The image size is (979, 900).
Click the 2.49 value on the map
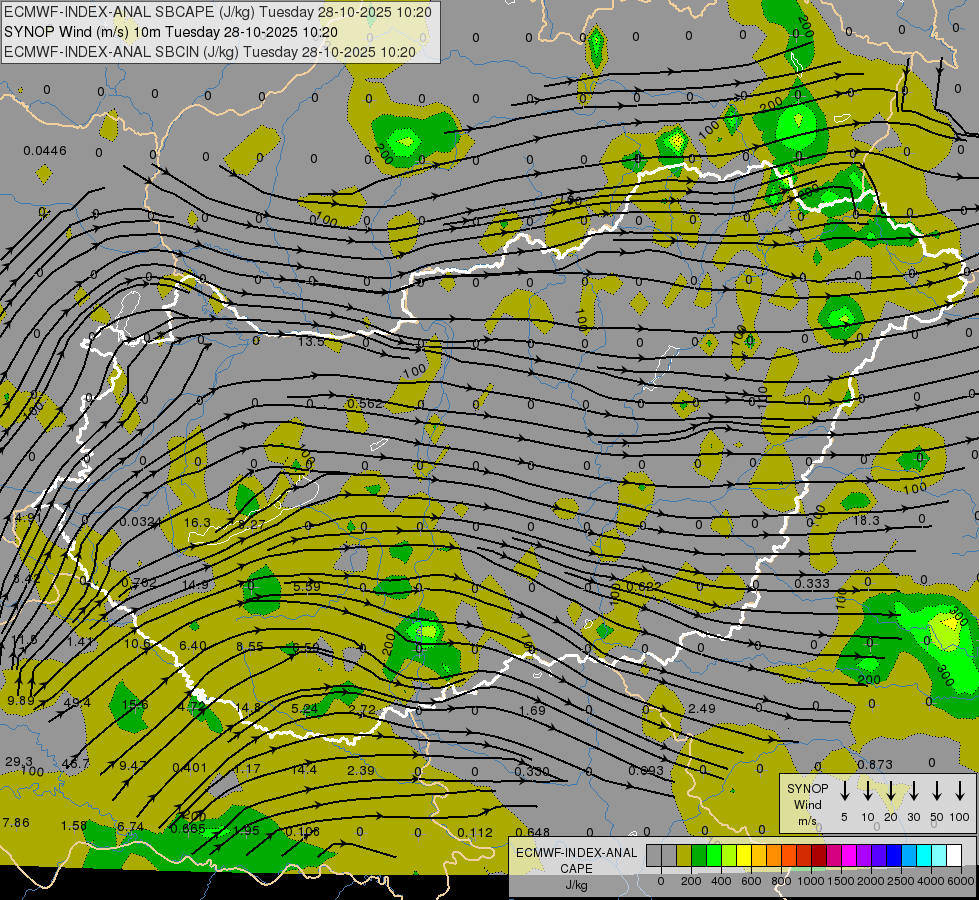(x=702, y=708)
